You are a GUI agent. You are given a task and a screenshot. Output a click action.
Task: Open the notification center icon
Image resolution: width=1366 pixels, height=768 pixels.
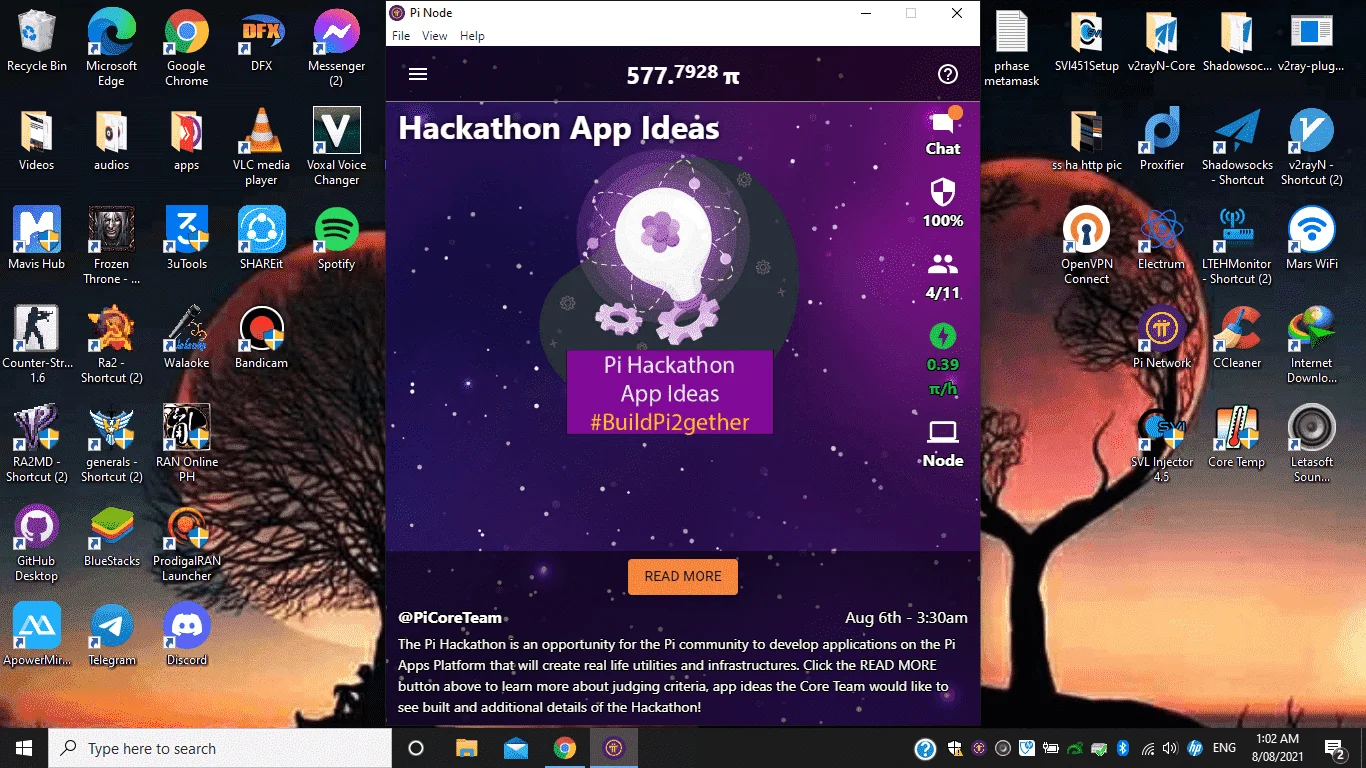(1335, 748)
